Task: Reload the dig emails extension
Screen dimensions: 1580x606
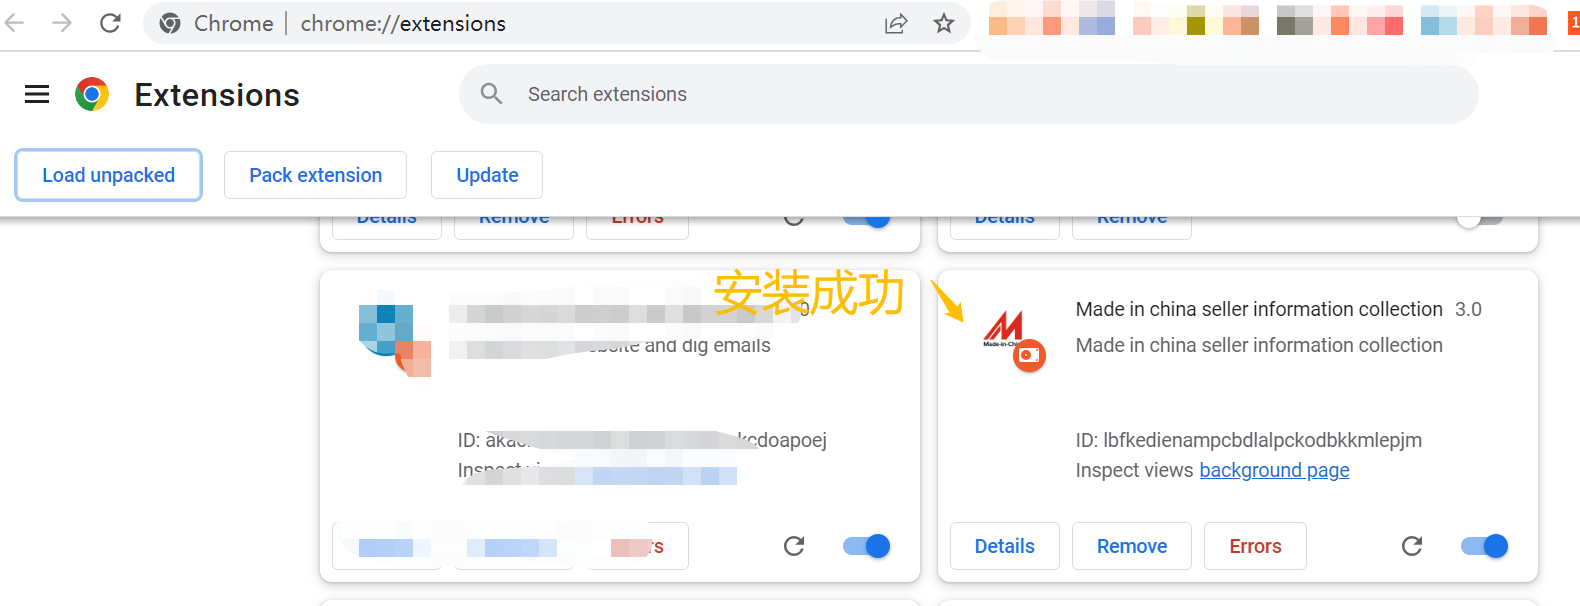Action: click(794, 546)
